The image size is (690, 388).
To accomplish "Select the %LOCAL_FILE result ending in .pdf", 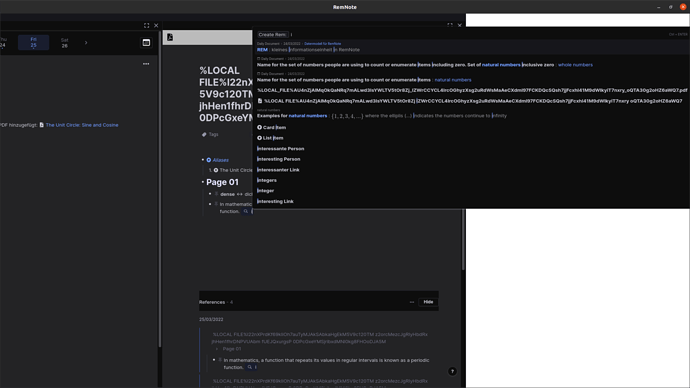I will tap(472, 90).
